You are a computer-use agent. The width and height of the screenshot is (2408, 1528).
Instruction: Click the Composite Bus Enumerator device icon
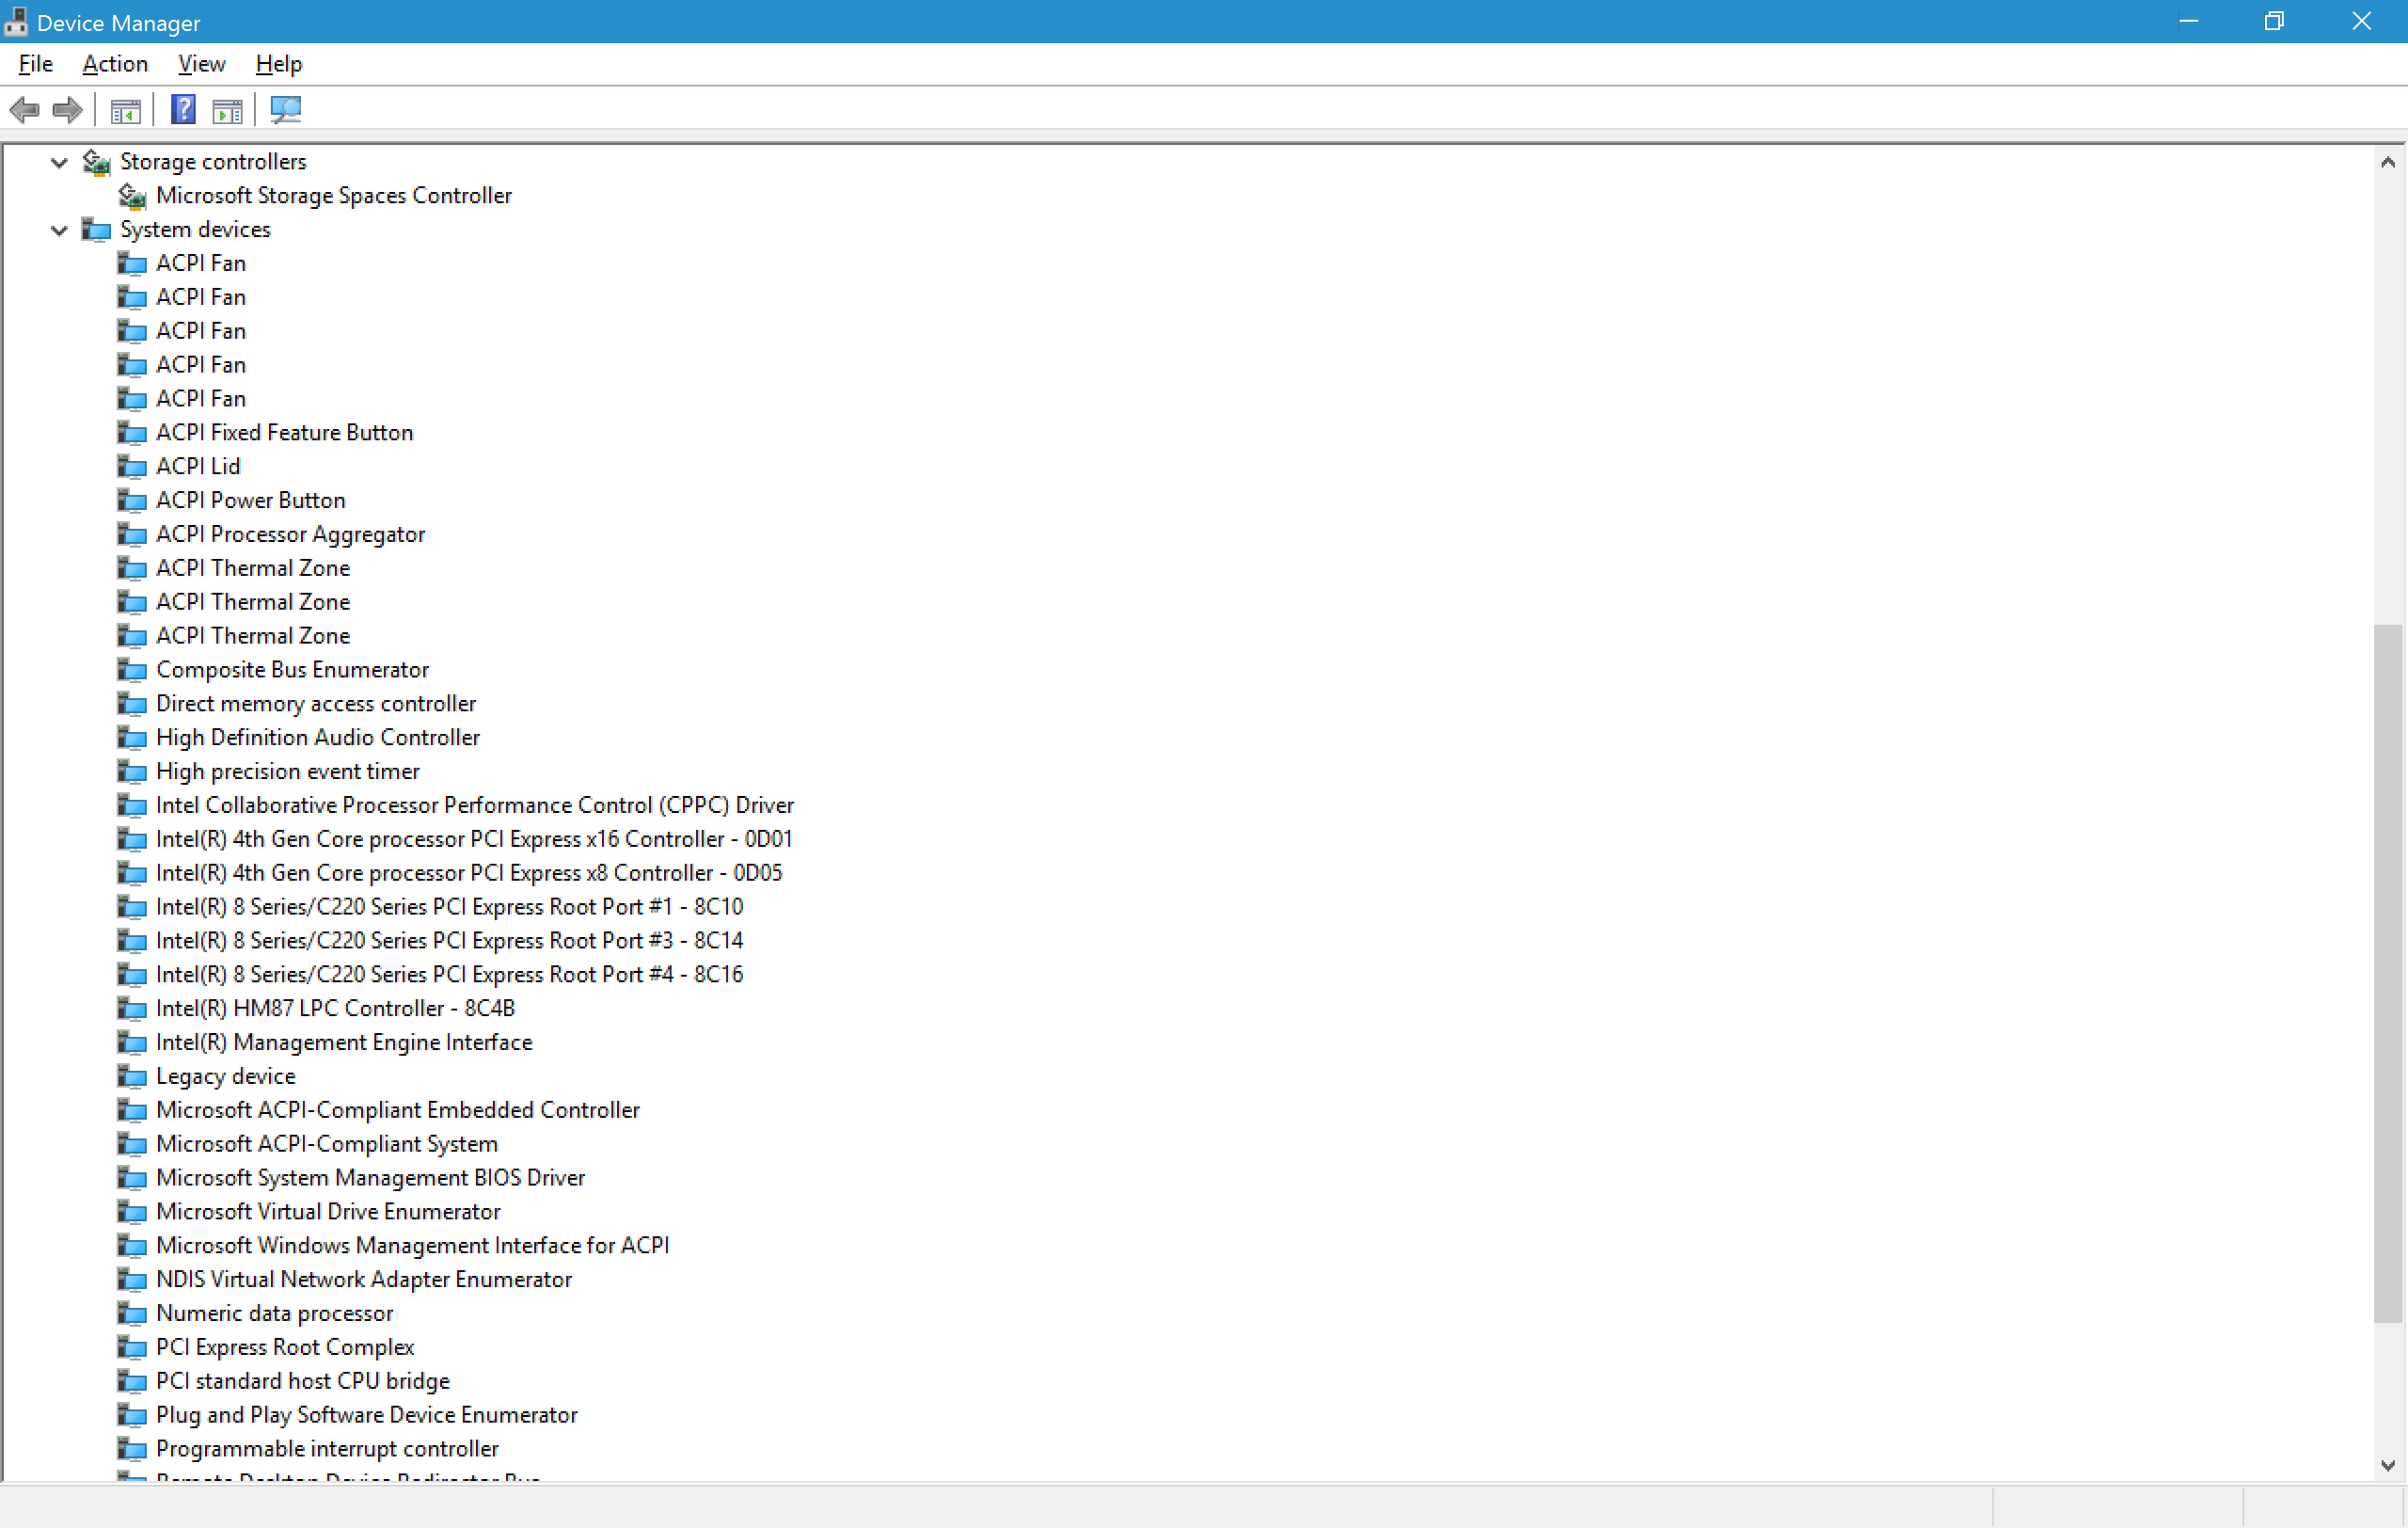pyautogui.click(x=132, y=670)
